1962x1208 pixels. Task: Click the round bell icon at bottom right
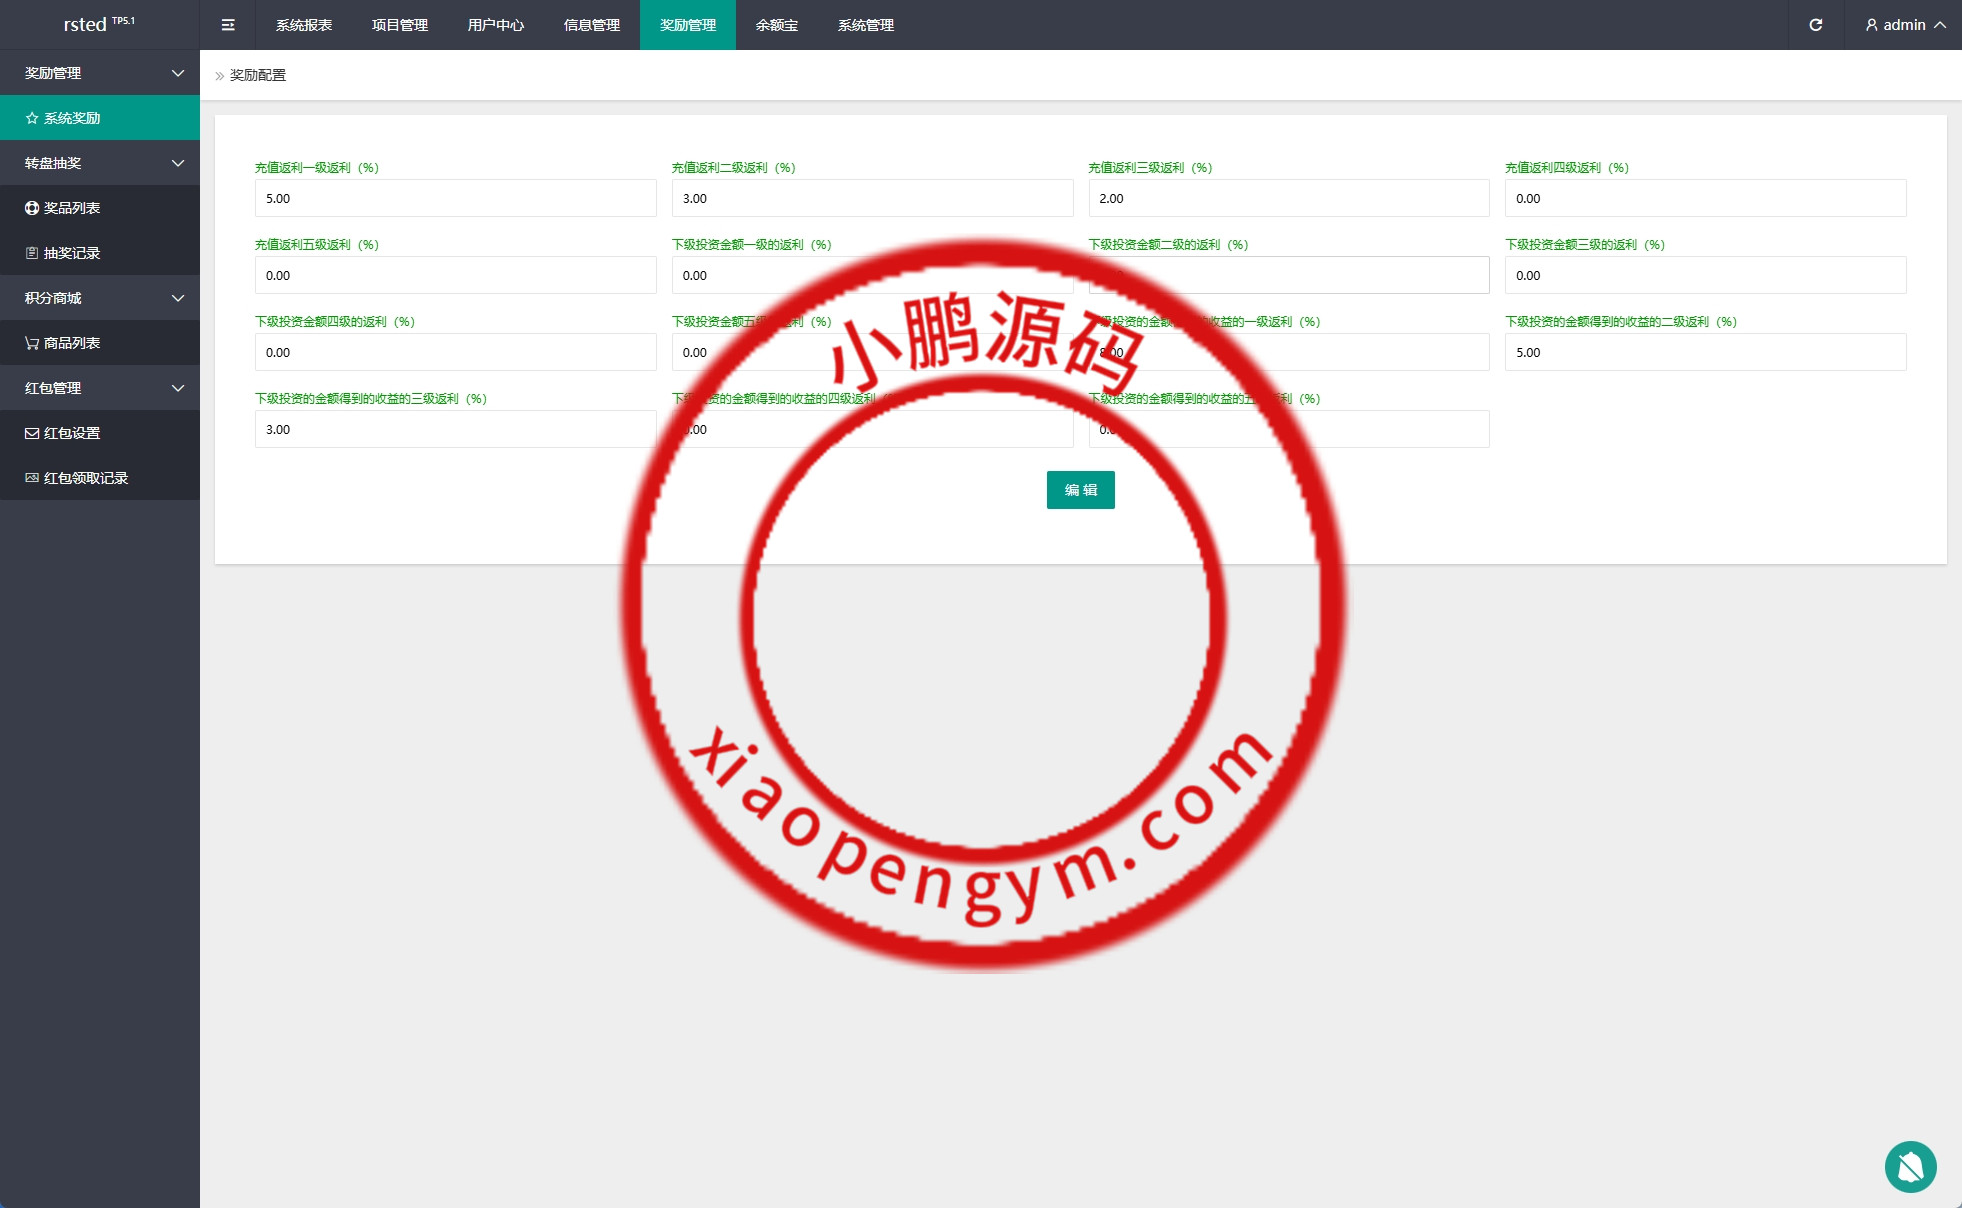tap(1910, 1166)
